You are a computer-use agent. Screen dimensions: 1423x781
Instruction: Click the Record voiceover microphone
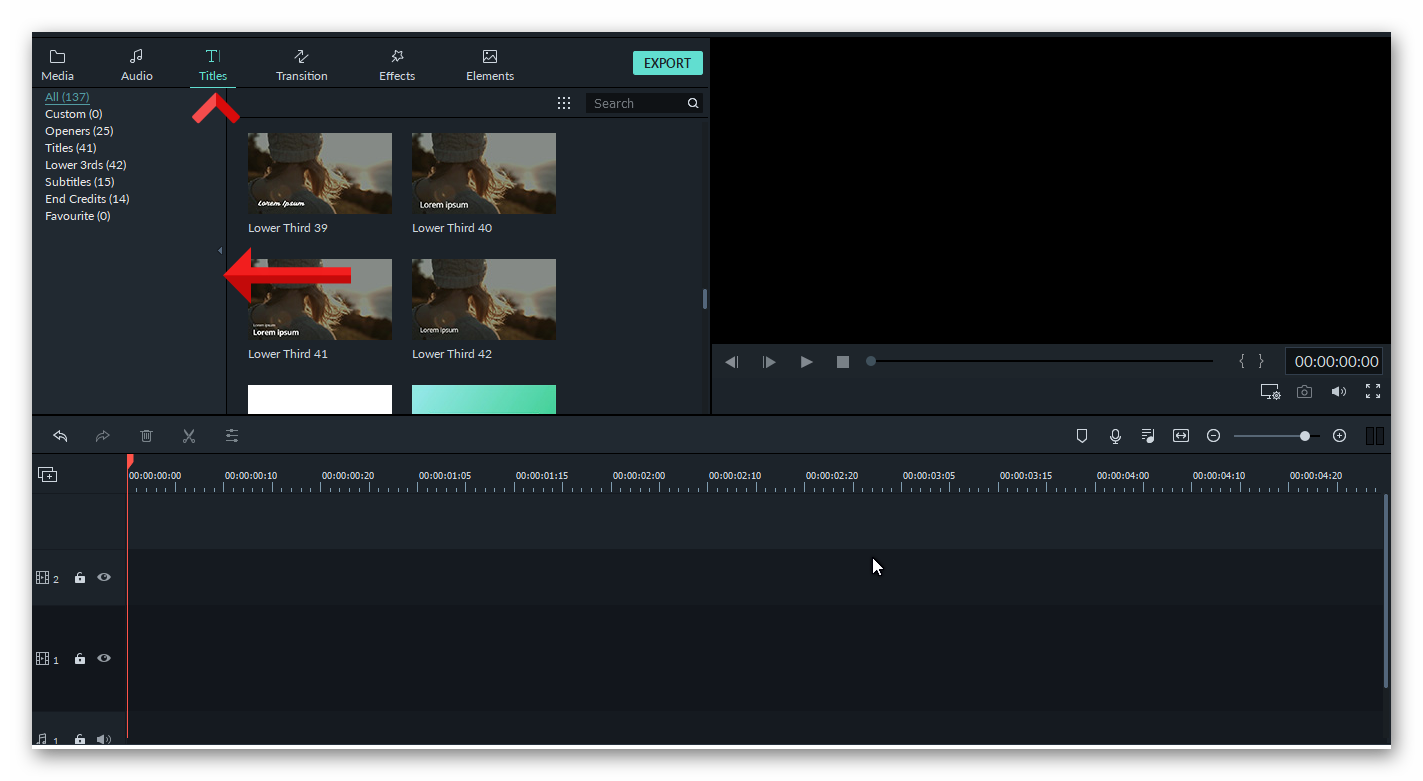pos(1115,436)
